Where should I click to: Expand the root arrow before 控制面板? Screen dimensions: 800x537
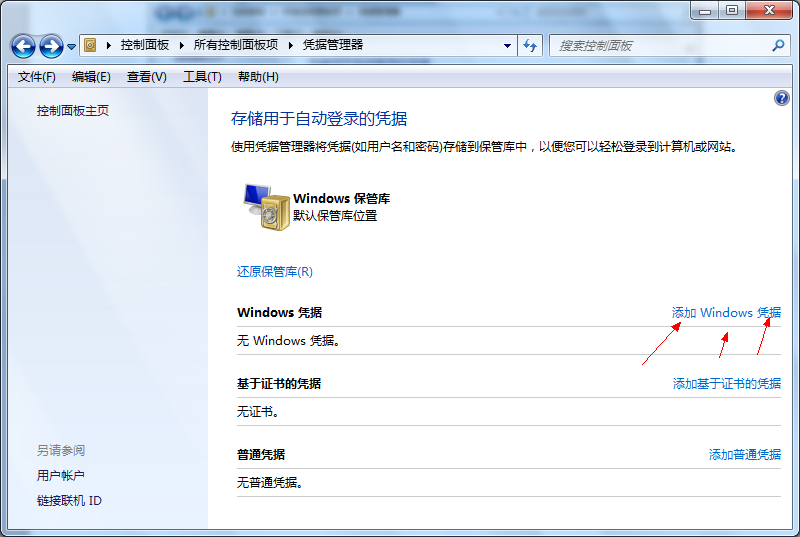[x=109, y=45]
